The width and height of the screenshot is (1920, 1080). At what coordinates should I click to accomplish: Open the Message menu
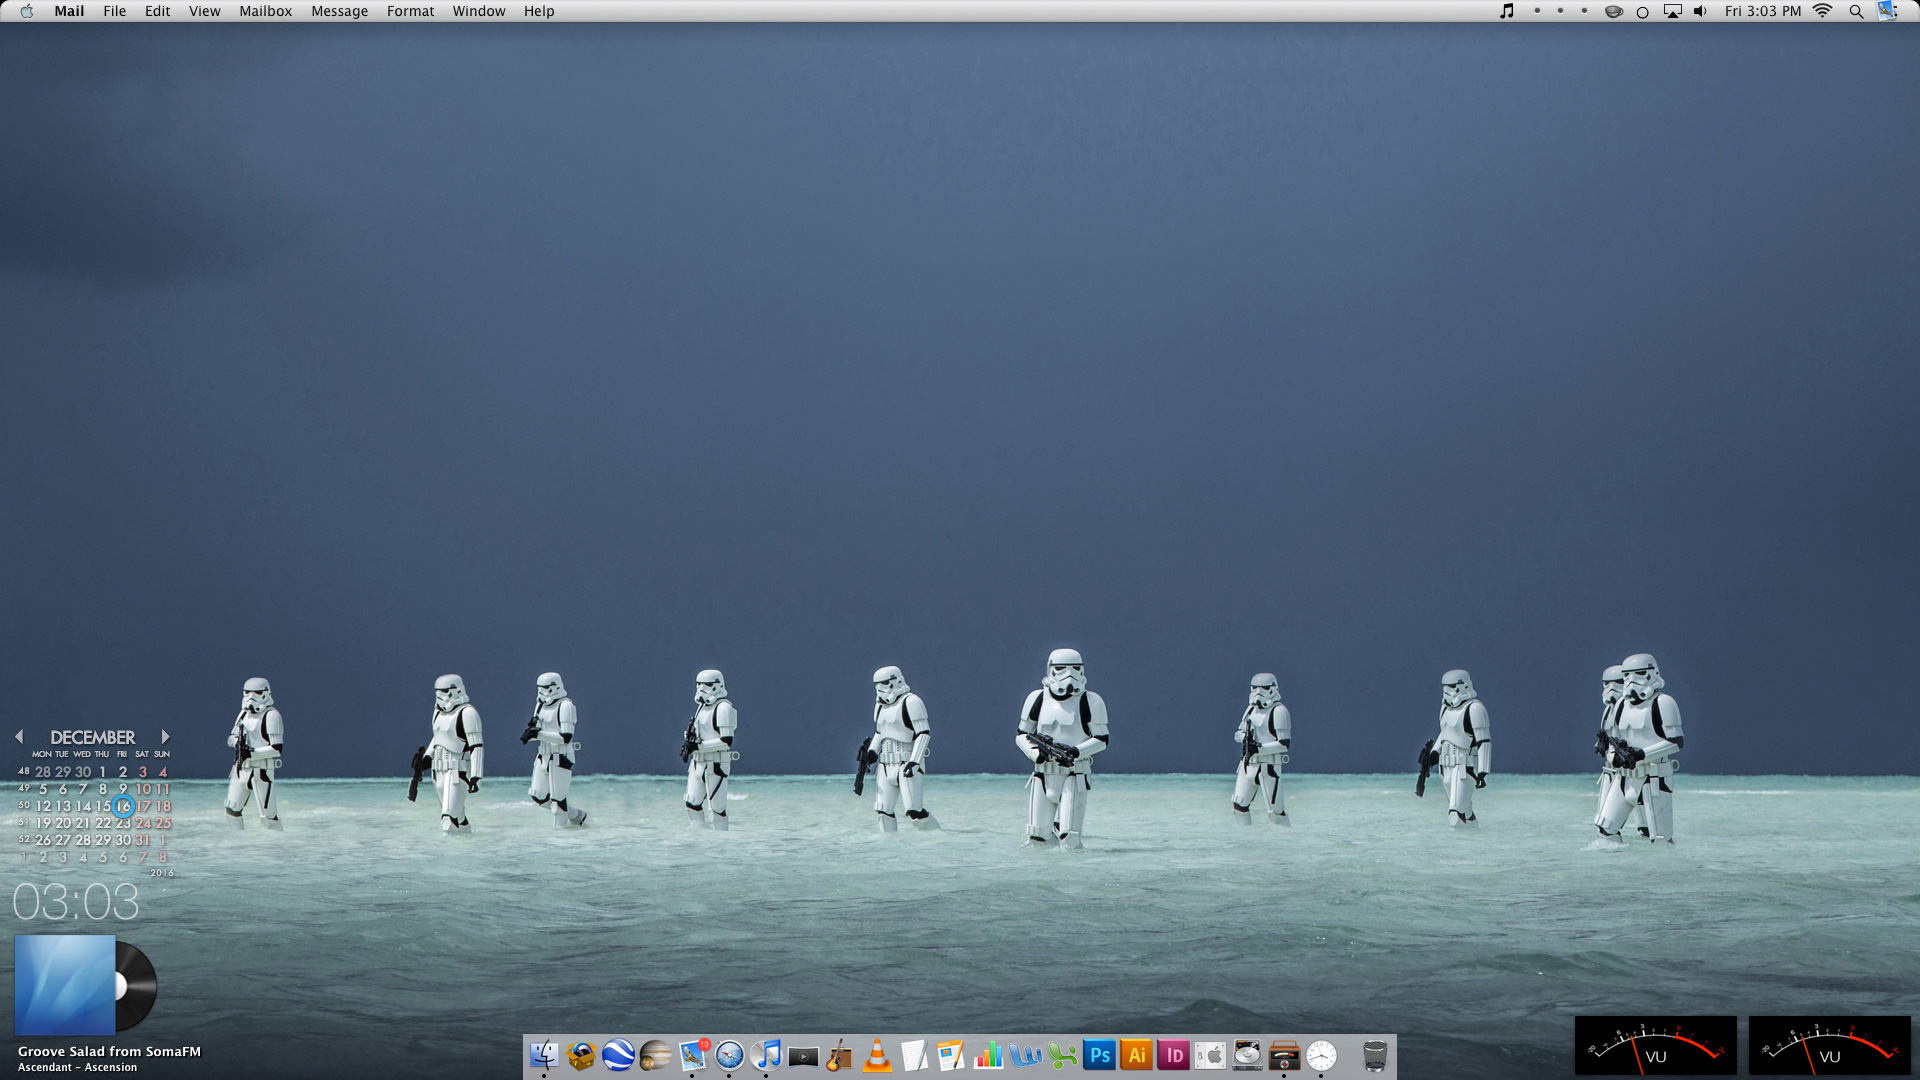pos(339,11)
